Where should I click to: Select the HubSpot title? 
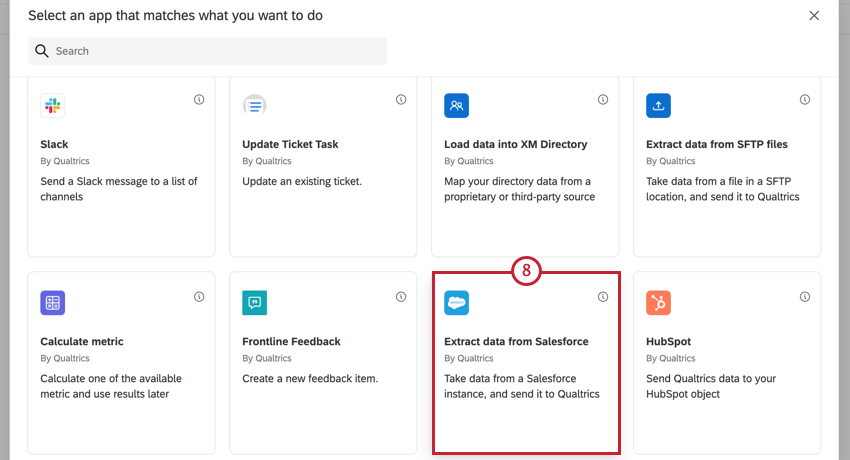tap(668, 341)
